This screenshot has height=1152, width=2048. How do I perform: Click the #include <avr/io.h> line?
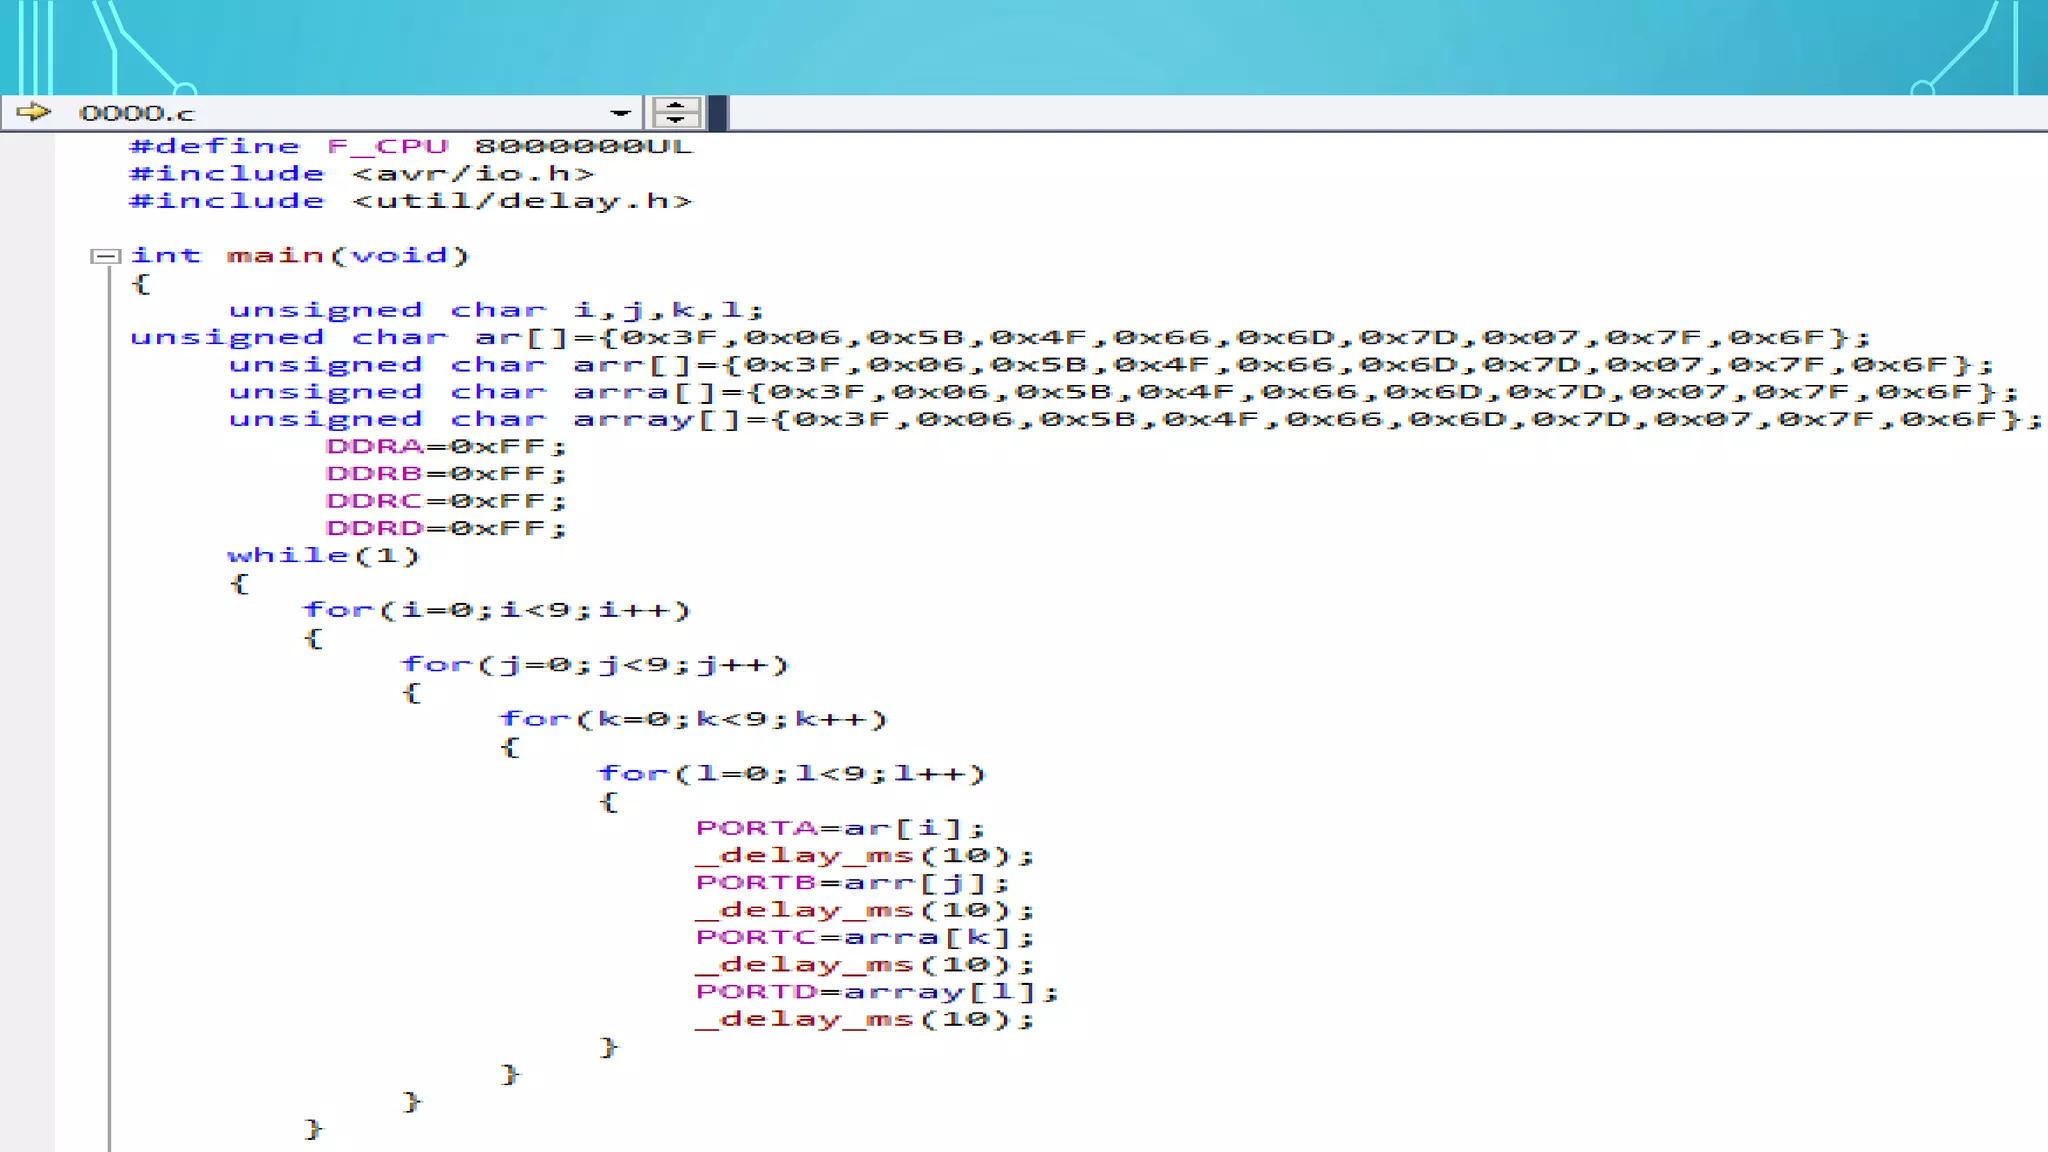tap(362, 174)
